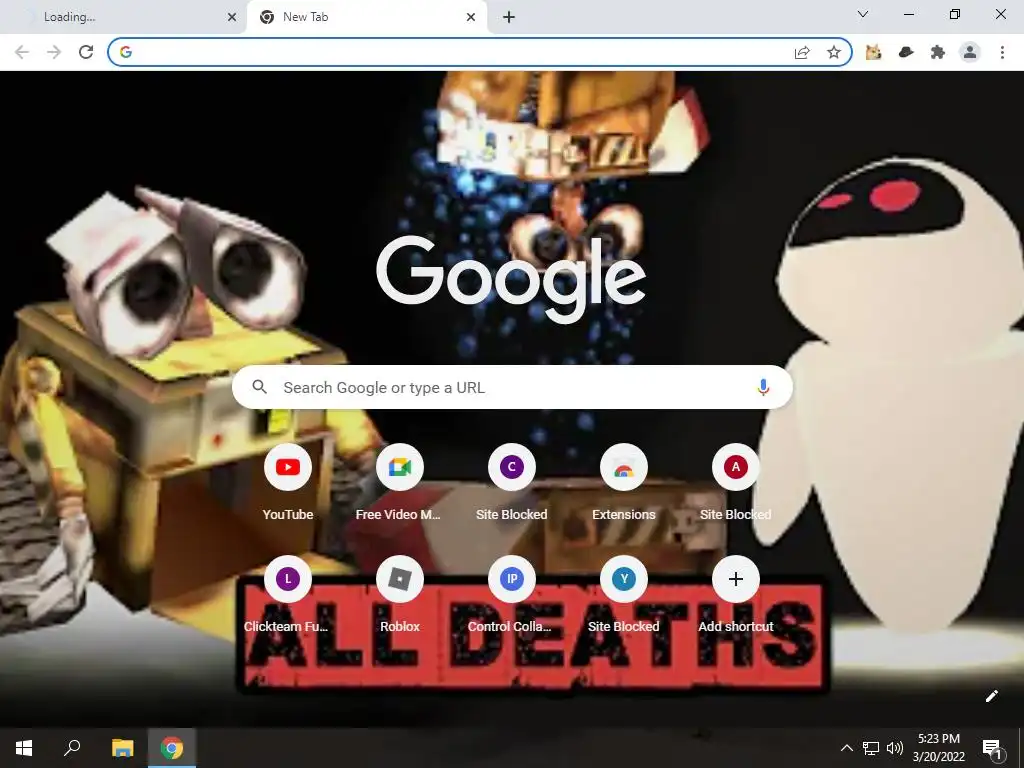Customize this page with pencil icon
The width and height of the screenshot is (1024, 768).
point(991,696)
